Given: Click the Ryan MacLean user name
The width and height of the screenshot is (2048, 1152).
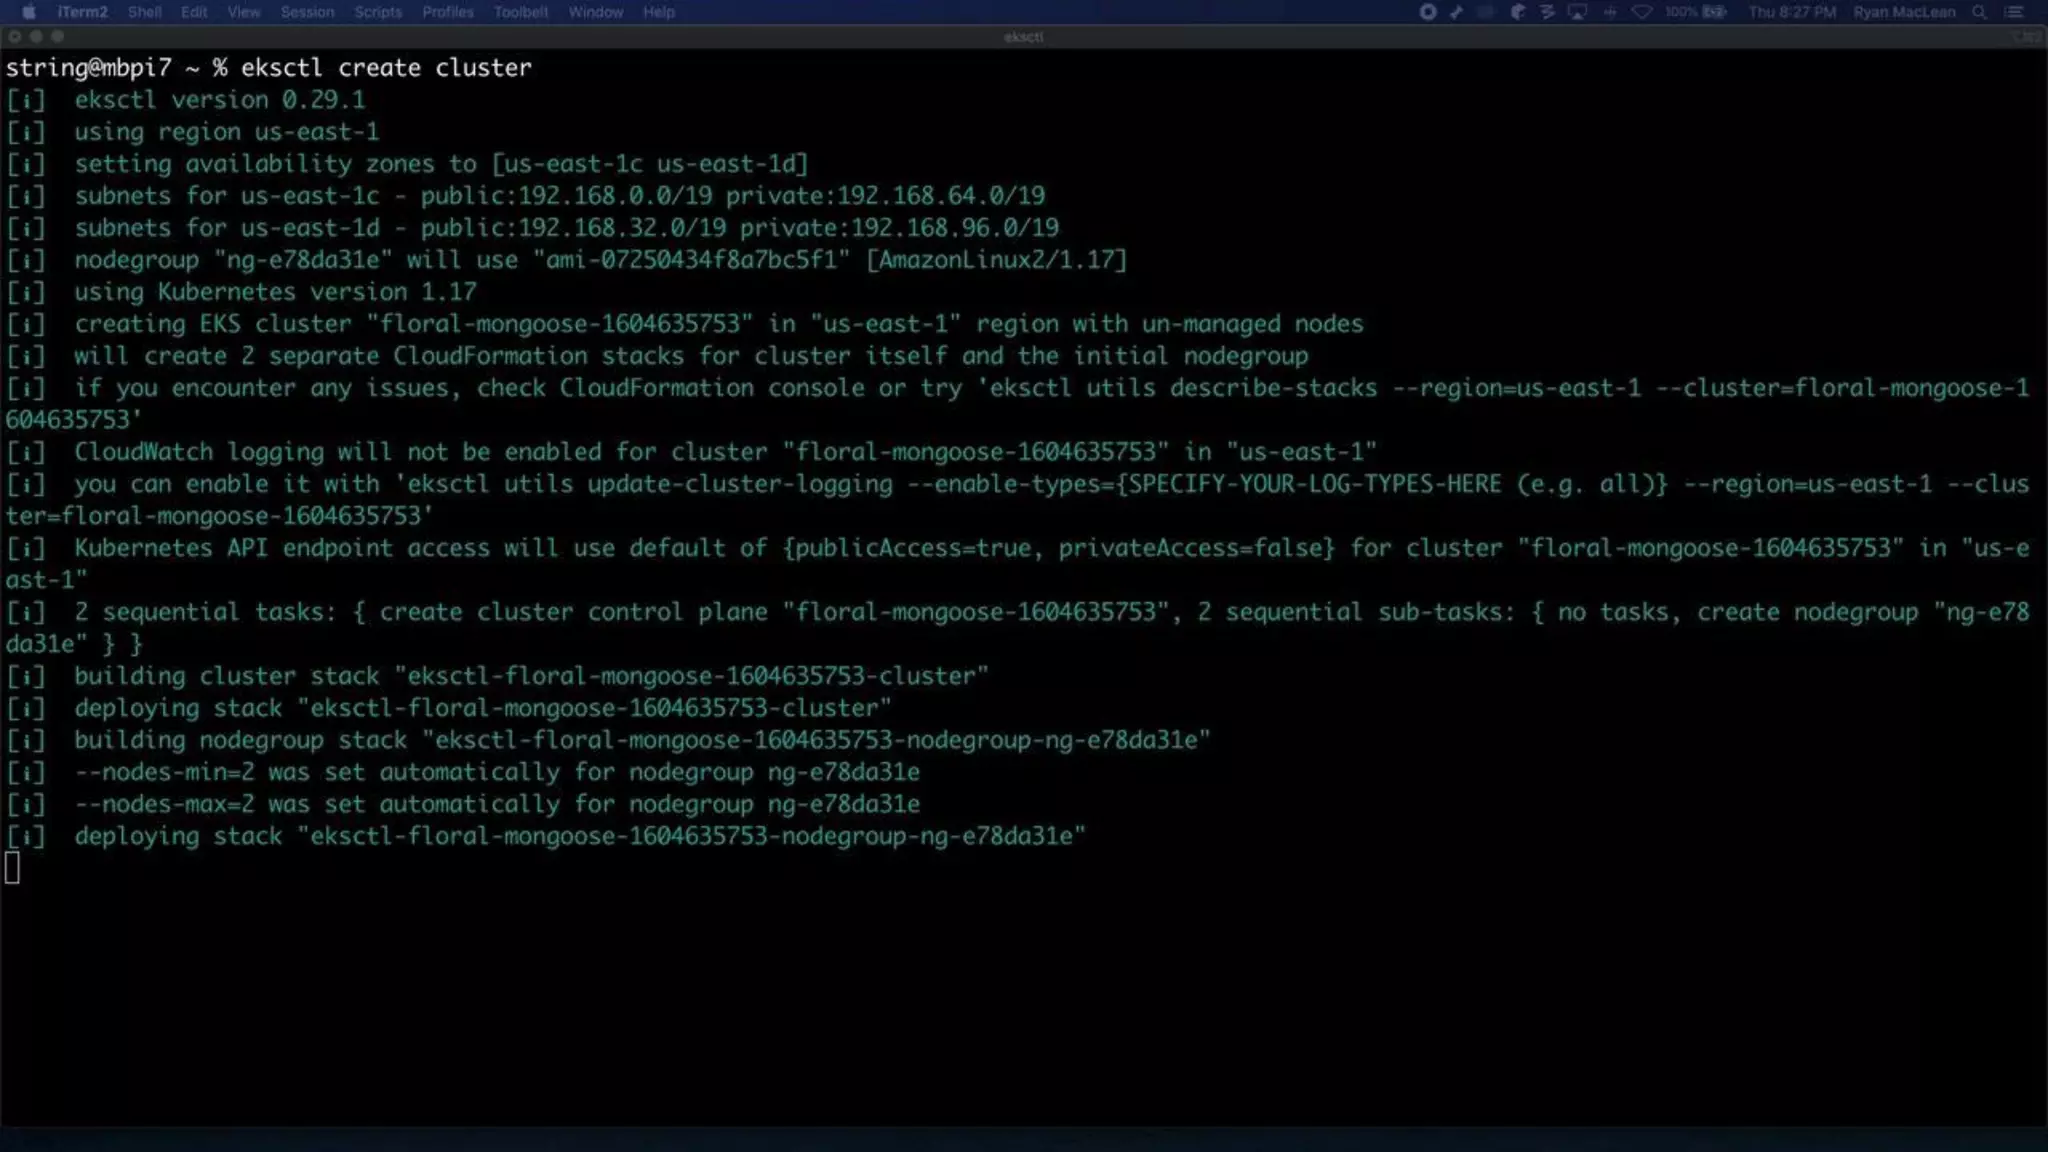Looking at the screenshot, I should pos(1904,12).
